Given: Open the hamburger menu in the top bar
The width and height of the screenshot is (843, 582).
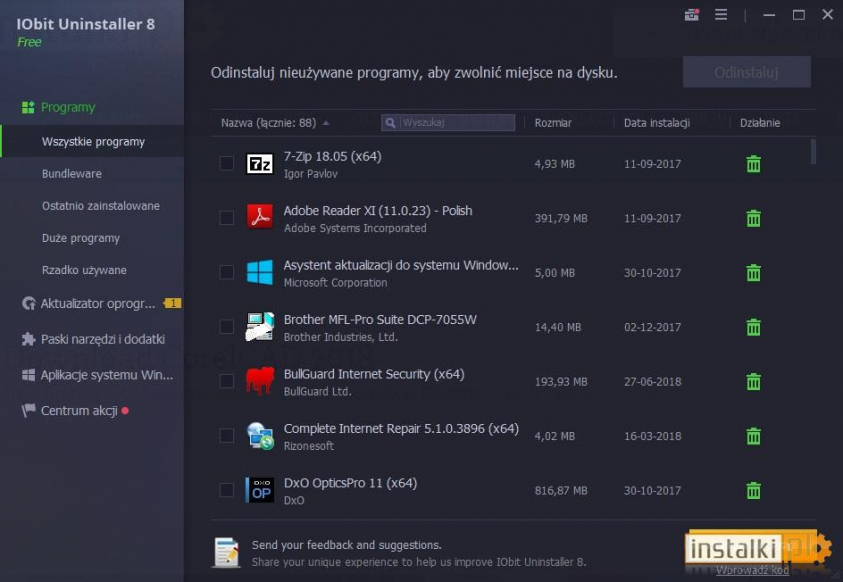Looking at the screenshot, I should 721,15.
